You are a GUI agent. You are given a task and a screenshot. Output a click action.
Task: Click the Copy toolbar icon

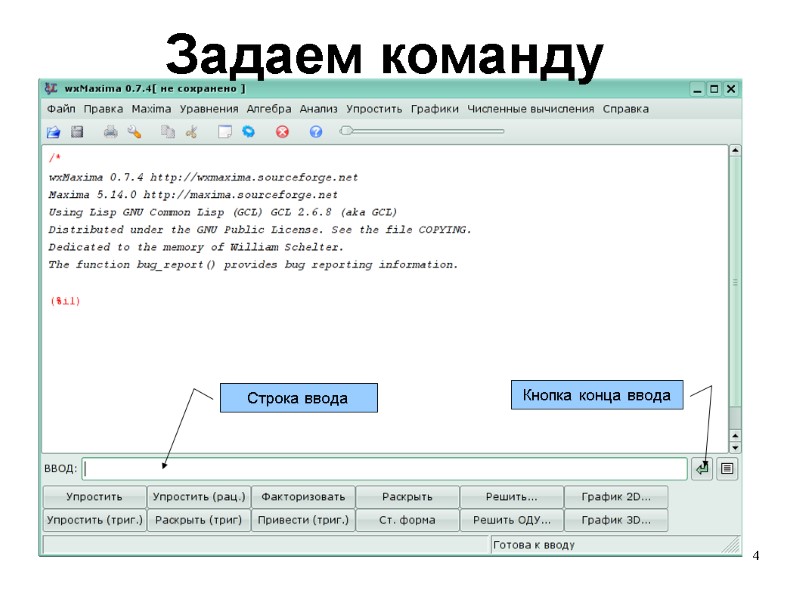(168, 132)
